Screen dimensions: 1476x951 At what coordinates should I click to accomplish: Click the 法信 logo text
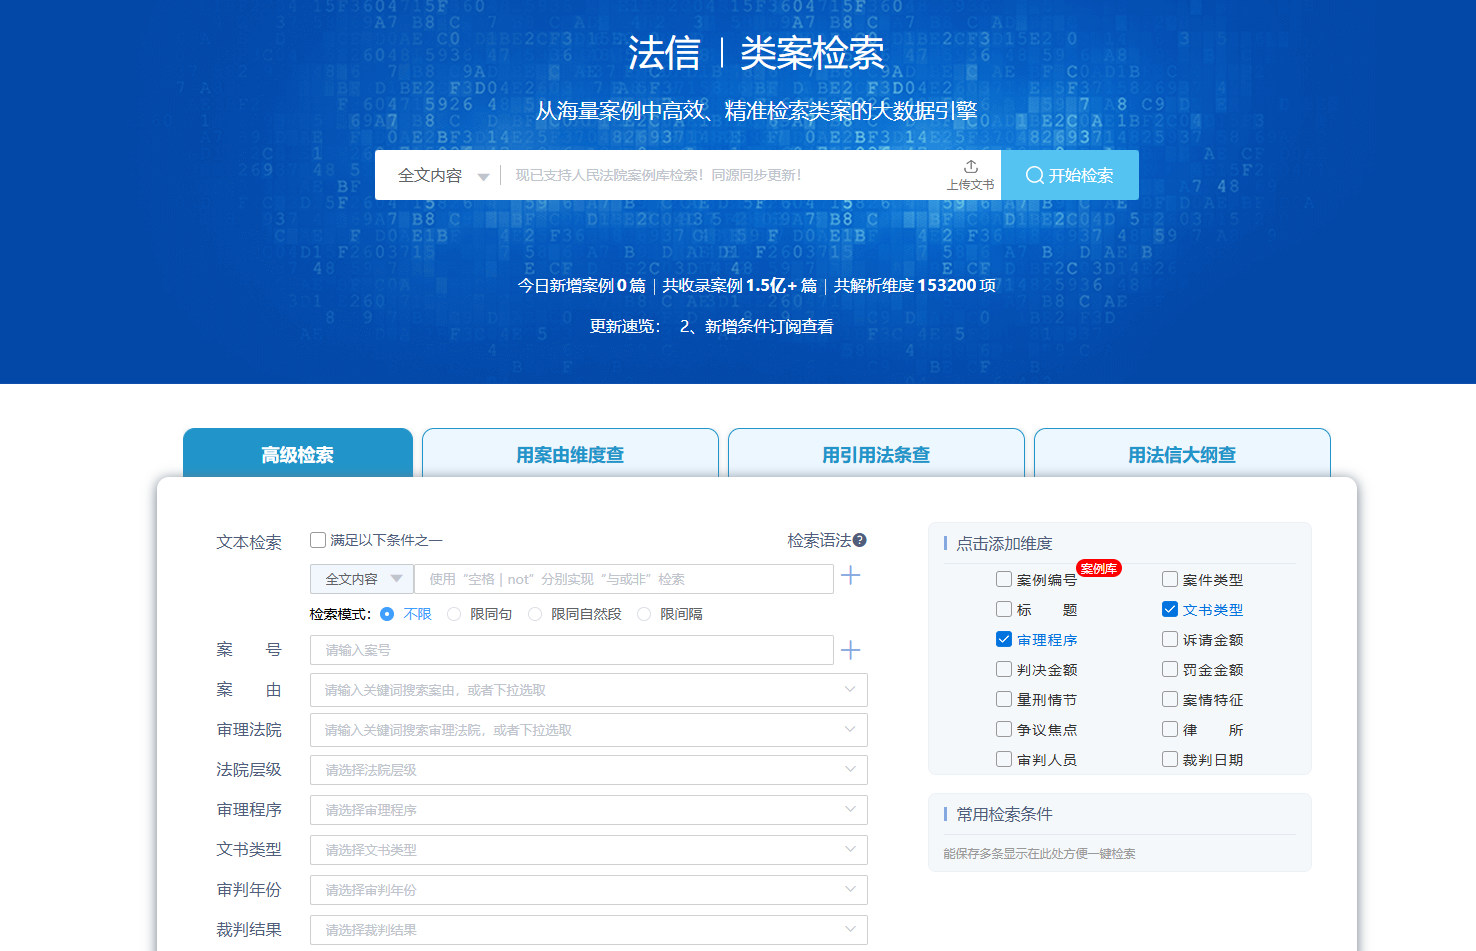664,53
